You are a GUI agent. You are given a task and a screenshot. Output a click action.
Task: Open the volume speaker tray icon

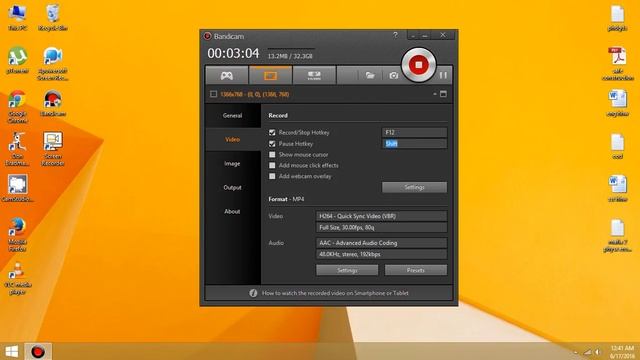(598, 352)
